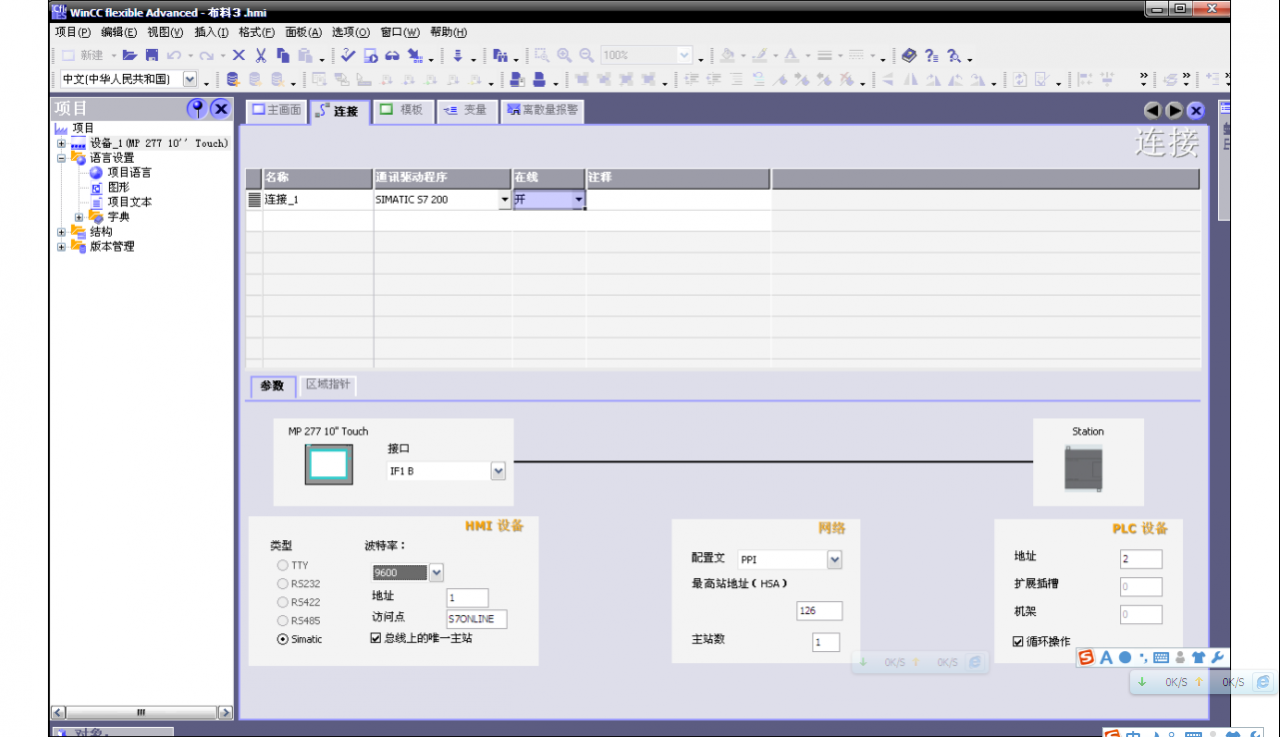Image resolution: width=1280 pixels, height=737 pixels.
Task: Open the 编辑(E) menu
Action: pos(118,32)
